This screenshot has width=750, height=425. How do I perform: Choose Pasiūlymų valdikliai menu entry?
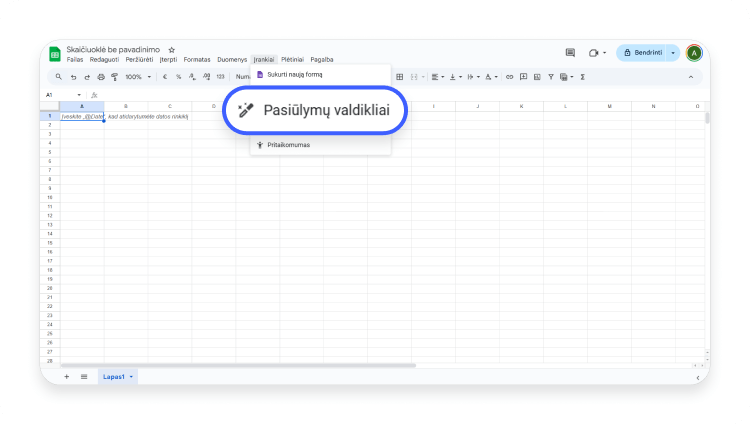tap(315, 110)
